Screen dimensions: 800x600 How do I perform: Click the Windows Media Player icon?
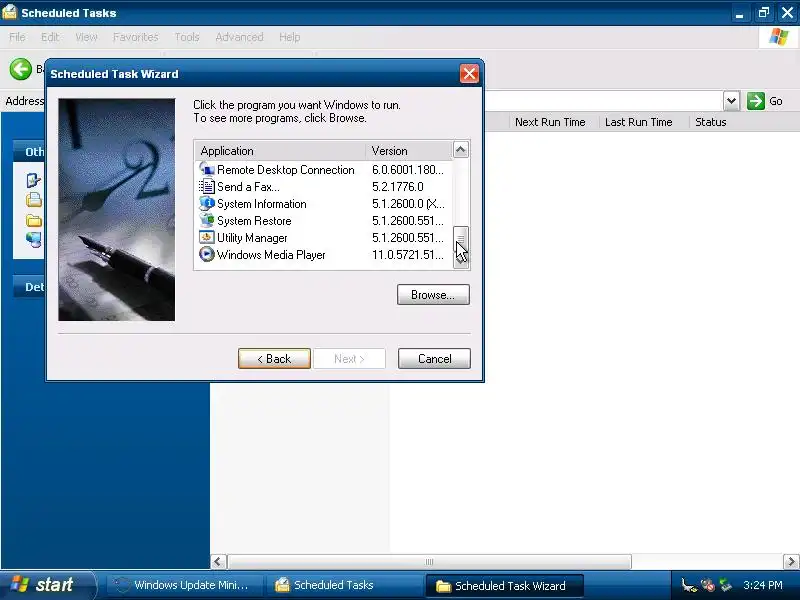[206, 255]
